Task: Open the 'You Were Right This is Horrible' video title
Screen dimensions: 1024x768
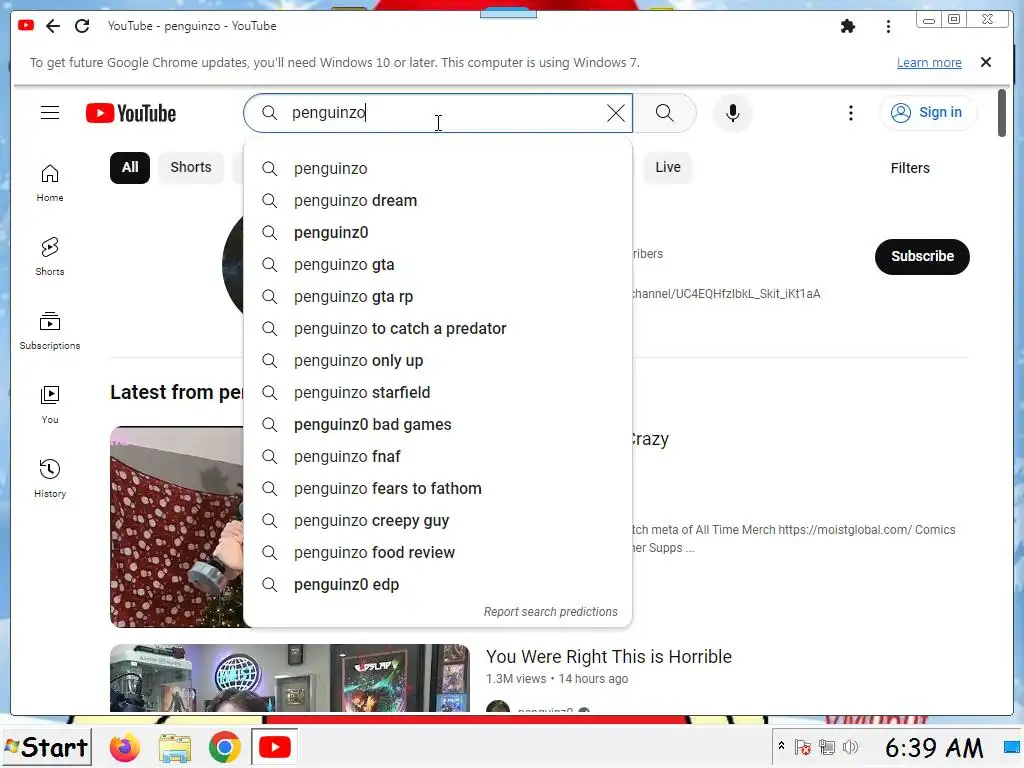Action: click(x=609, y=657)
